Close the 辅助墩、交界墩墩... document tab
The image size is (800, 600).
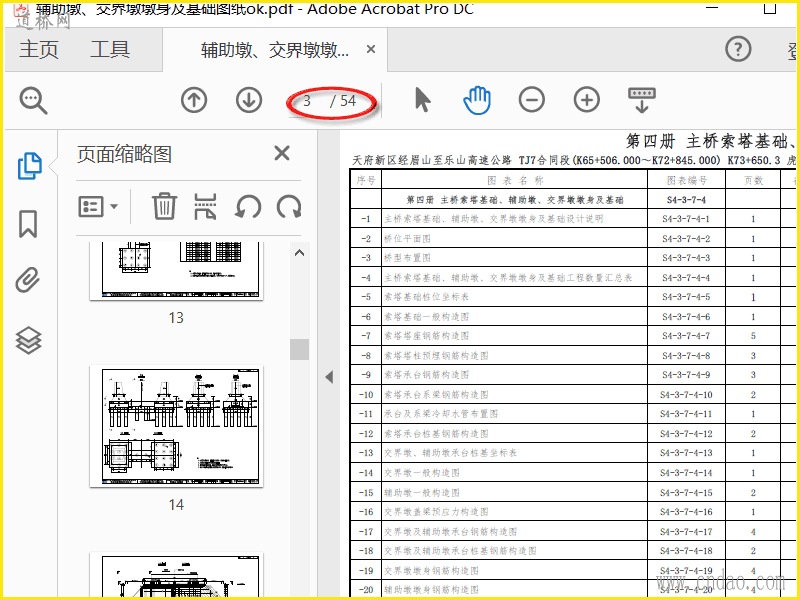coord(371,49)
